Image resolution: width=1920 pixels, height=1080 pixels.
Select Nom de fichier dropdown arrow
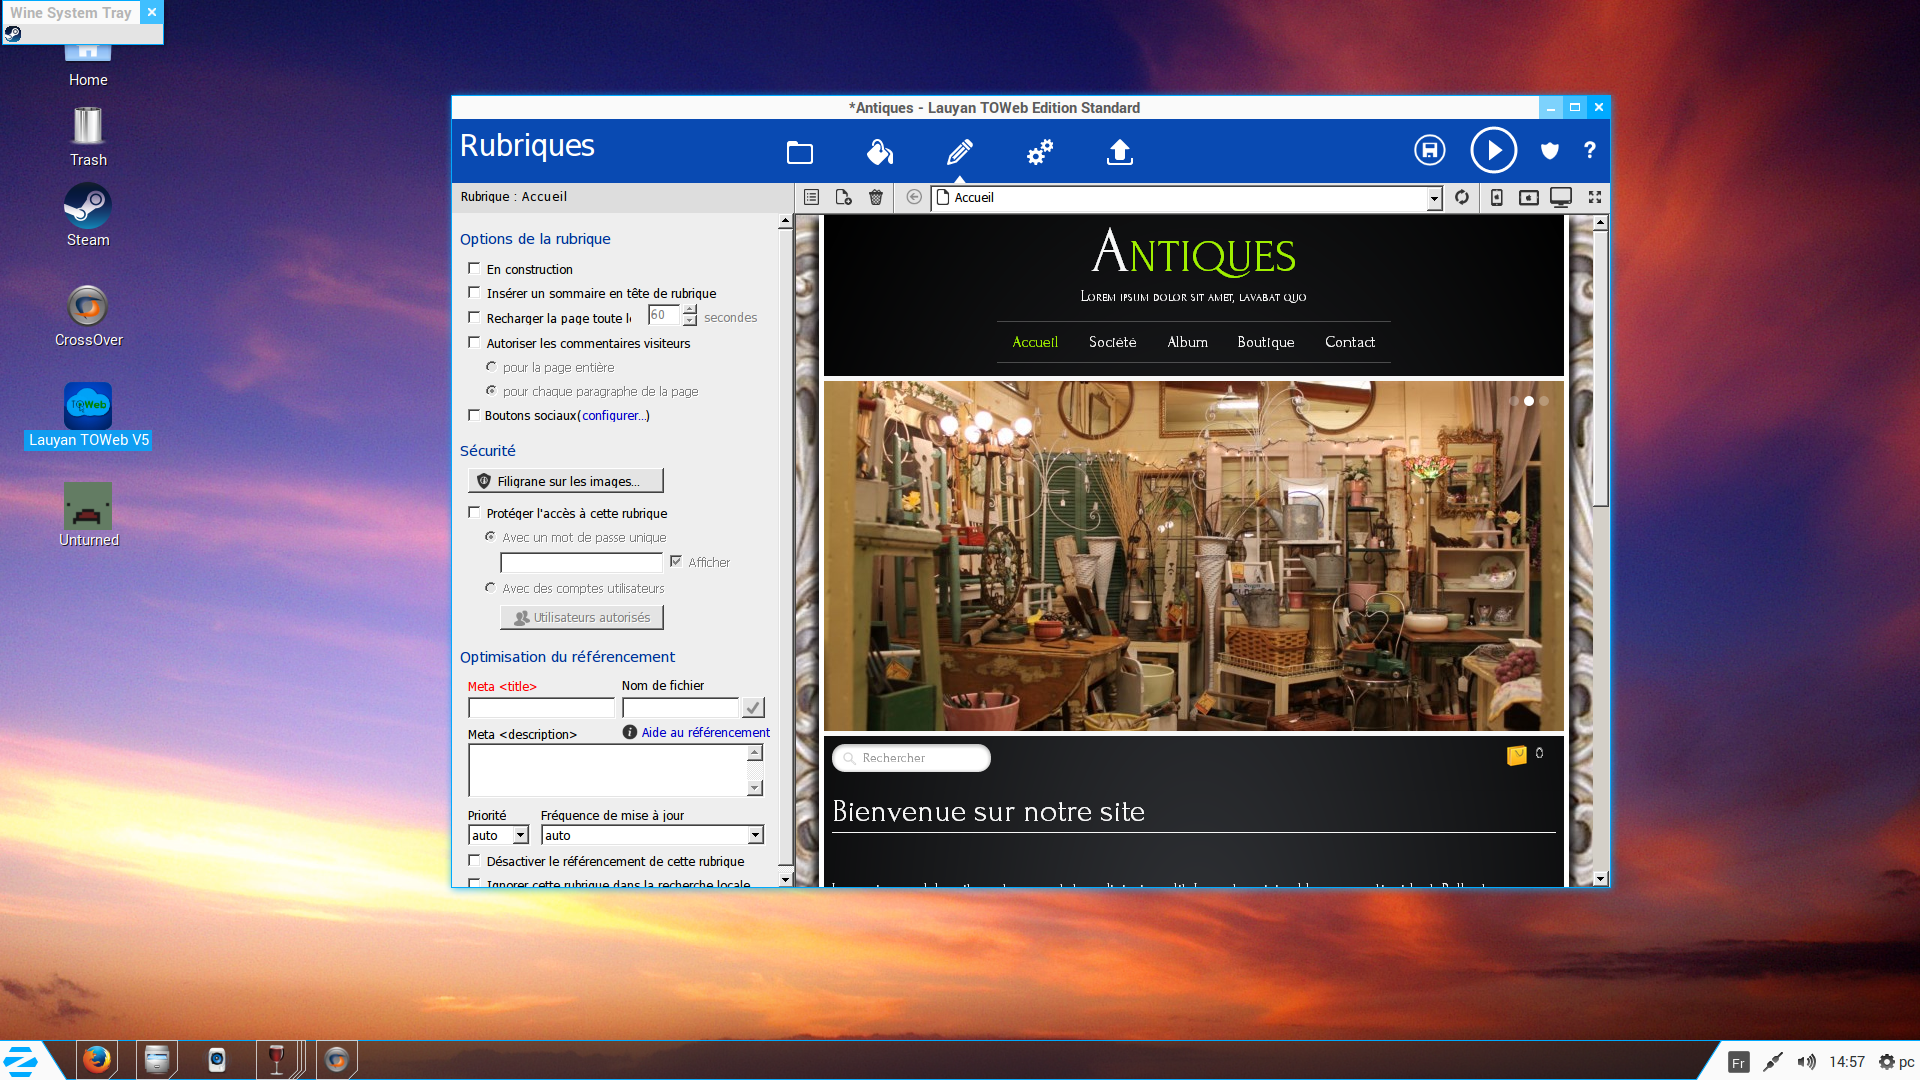754,708
